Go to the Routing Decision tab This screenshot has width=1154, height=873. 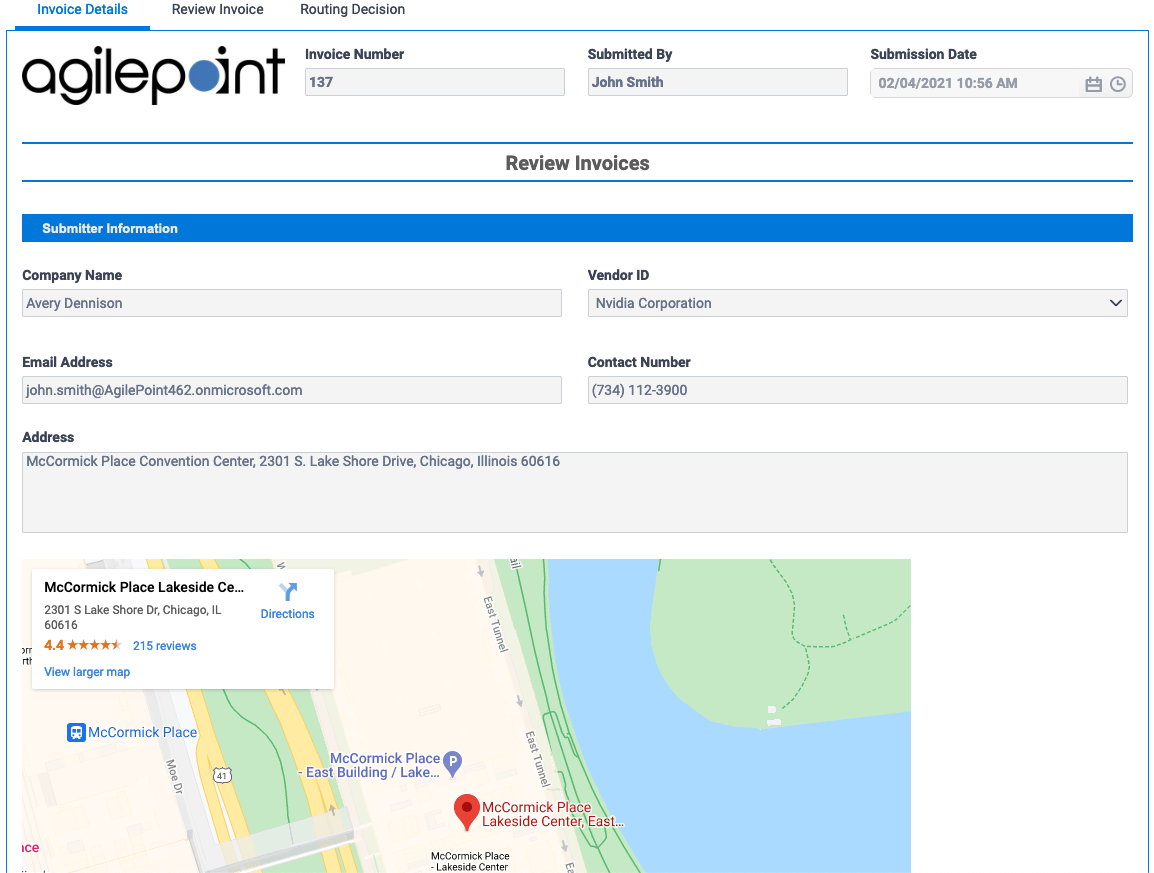(x=353, y=10)
